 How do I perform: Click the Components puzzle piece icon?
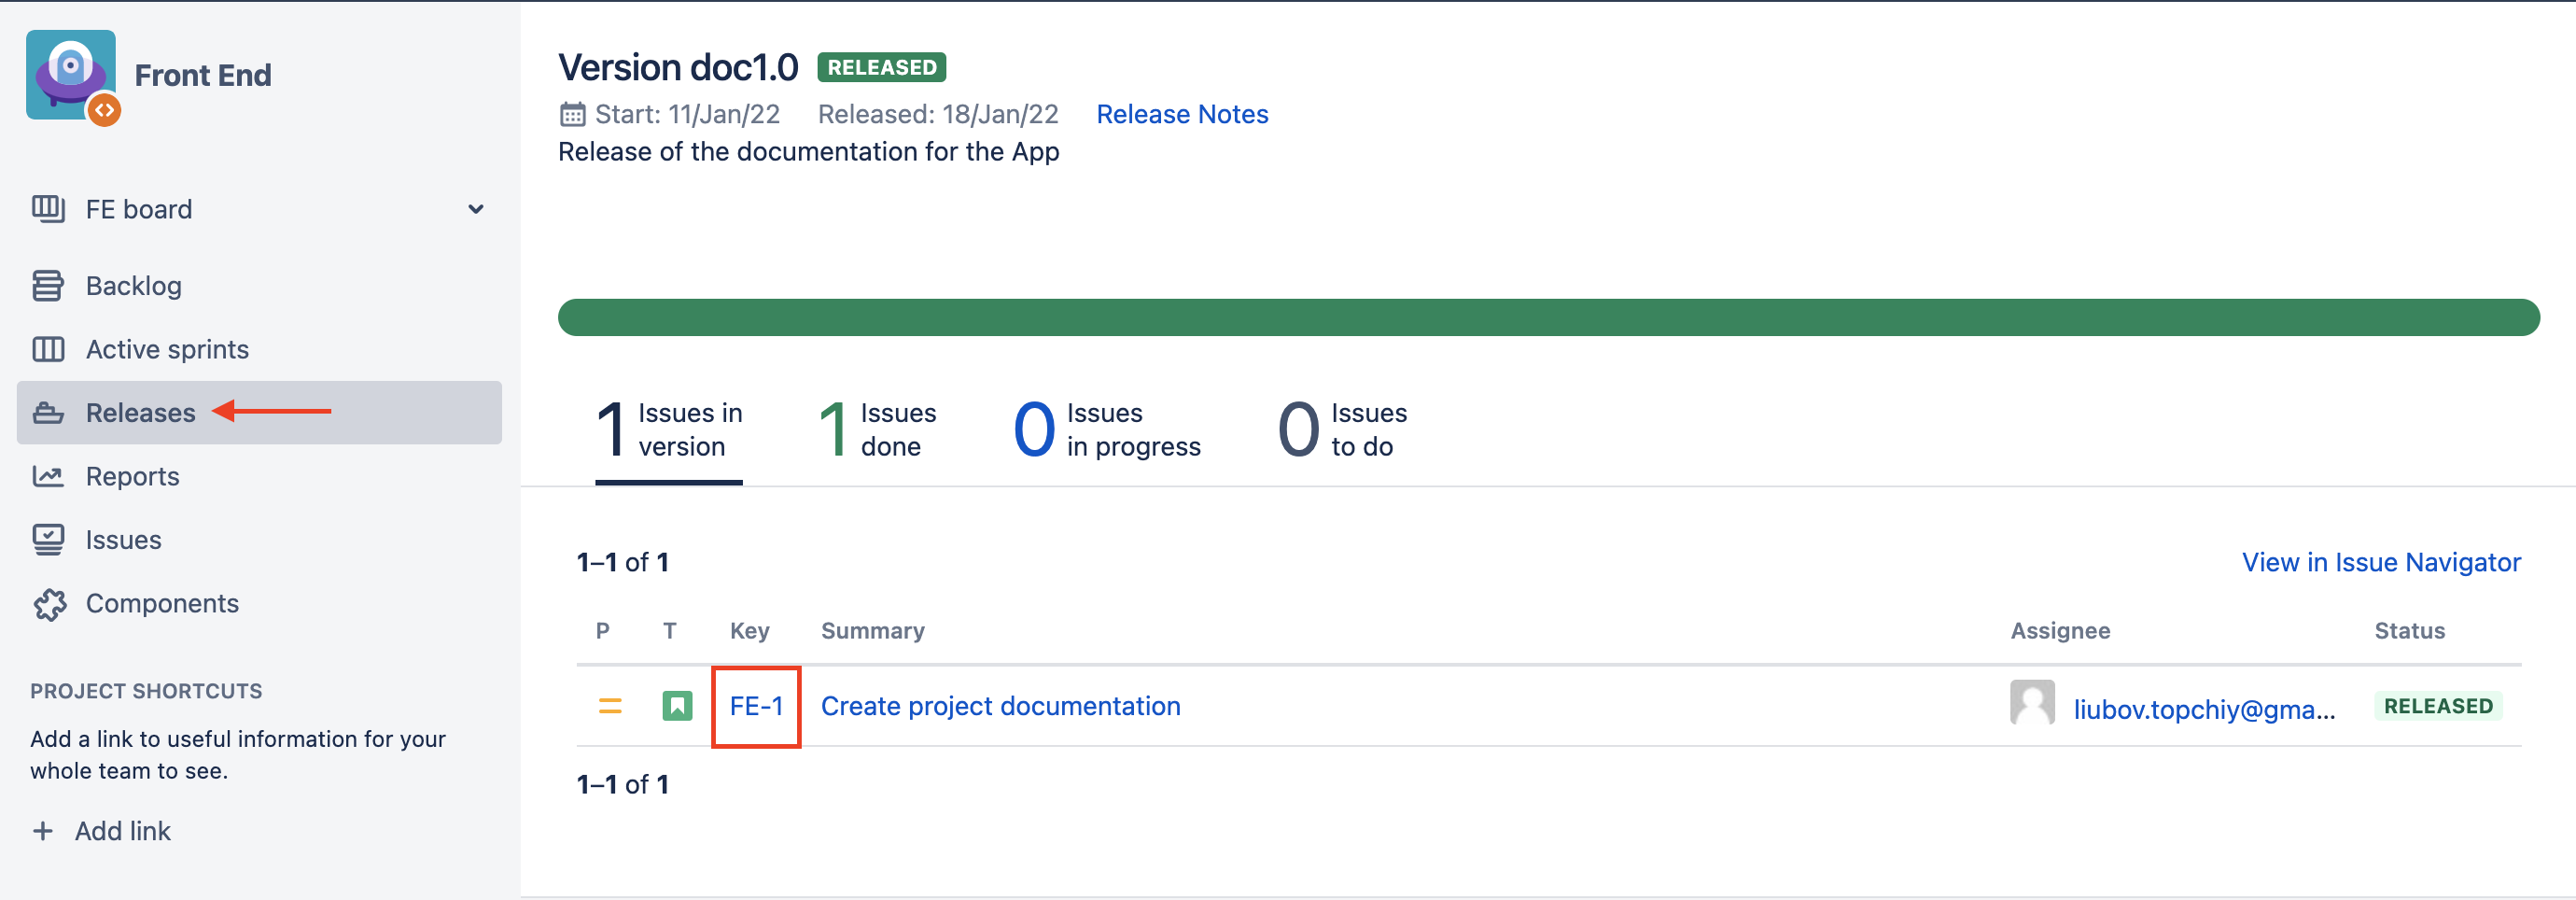(x=48, y=604)
